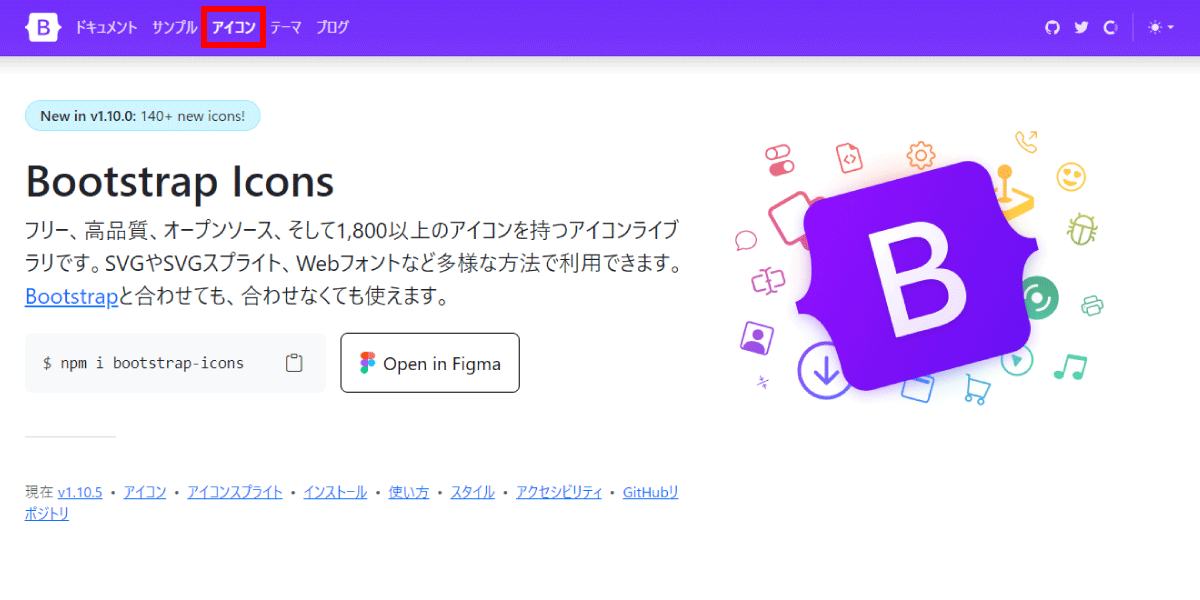Image resolution: width=1200 pixels, height=600 pixels.
Task: Open the インストール link
Action: [x=335, y=492]
